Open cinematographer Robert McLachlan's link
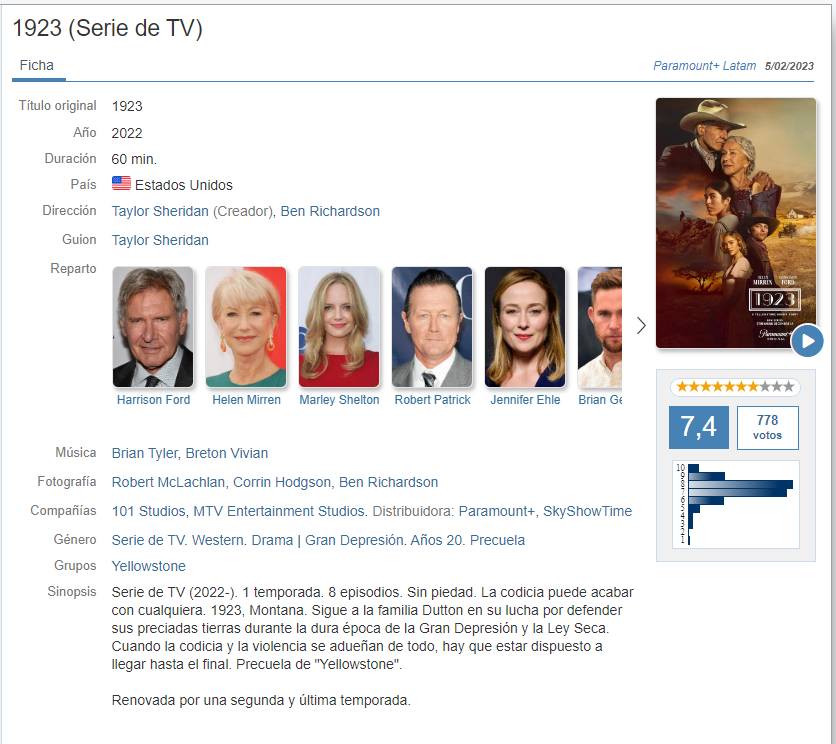This screenshot has width=836, height=744. tap(168, 482)
